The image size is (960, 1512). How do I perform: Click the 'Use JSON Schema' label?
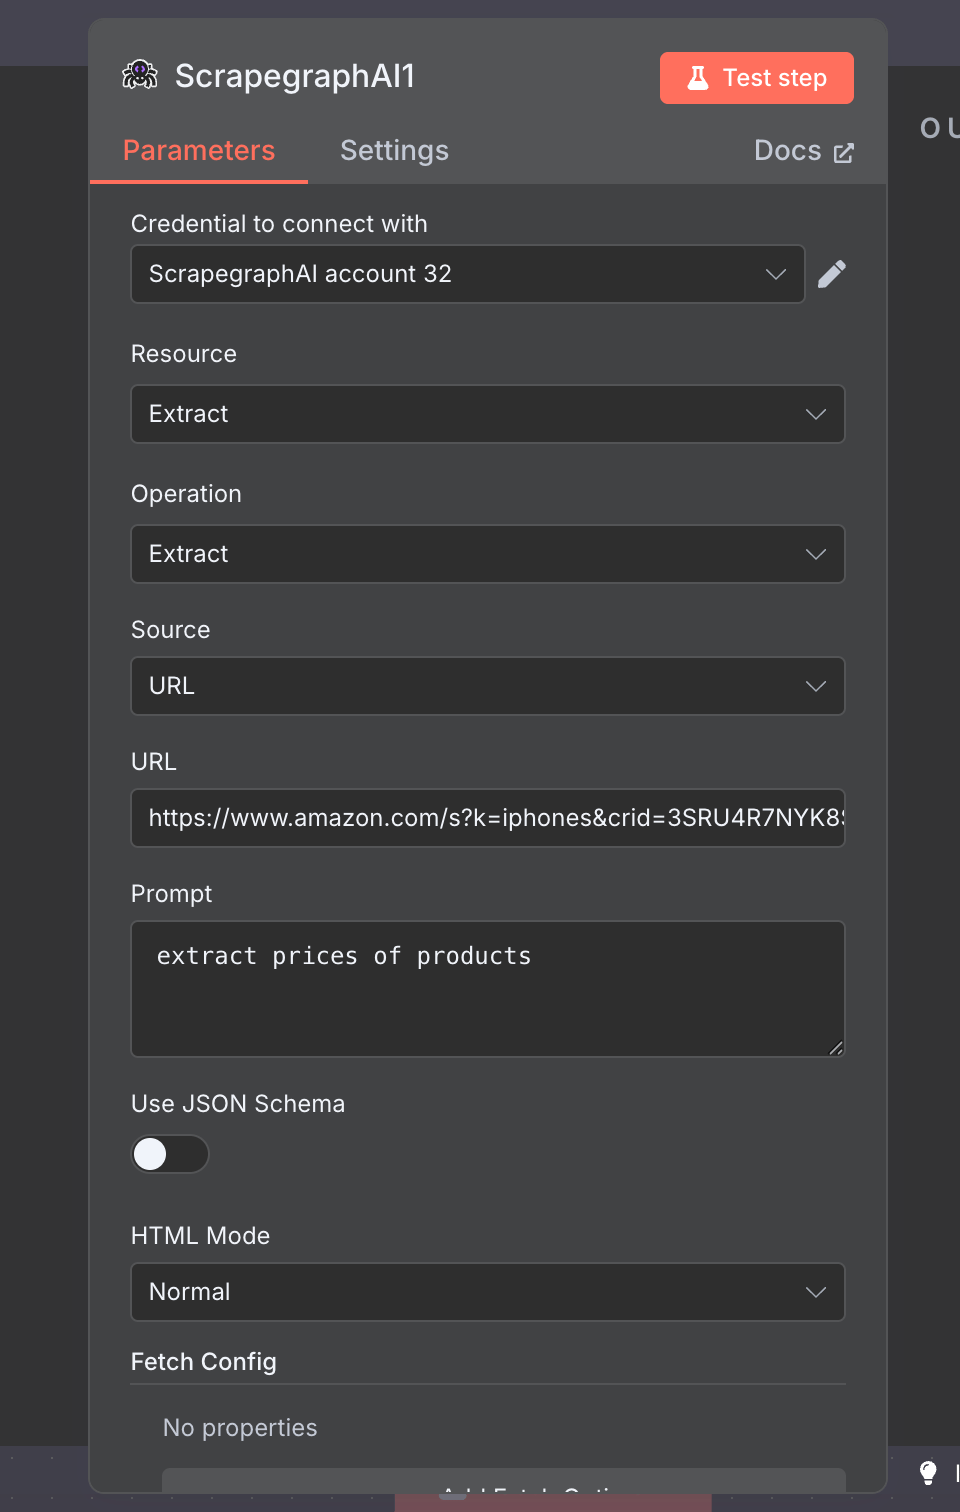pyautogui.click(x=238, y=1104)
